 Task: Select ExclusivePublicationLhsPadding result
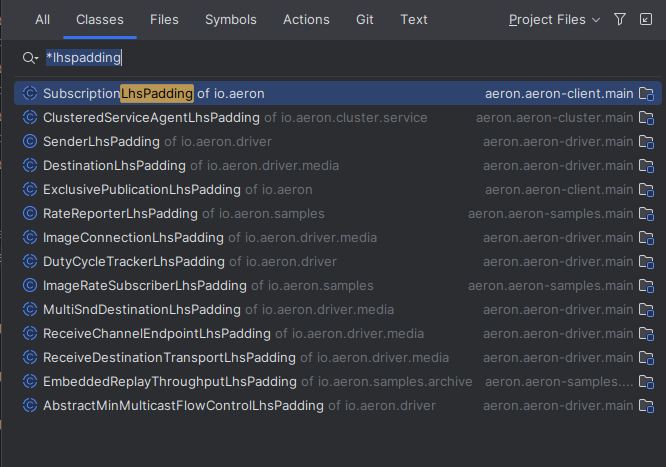(x=338, y=190)
